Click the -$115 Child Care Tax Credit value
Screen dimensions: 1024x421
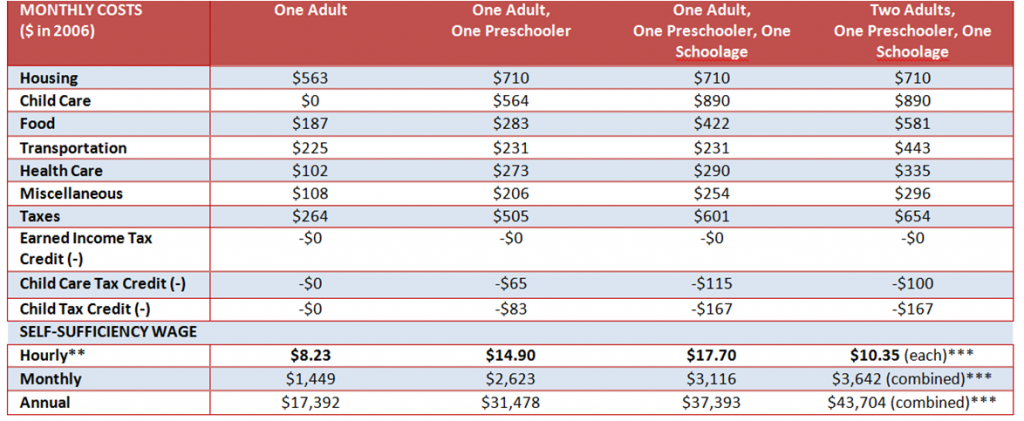pos(711,284)
